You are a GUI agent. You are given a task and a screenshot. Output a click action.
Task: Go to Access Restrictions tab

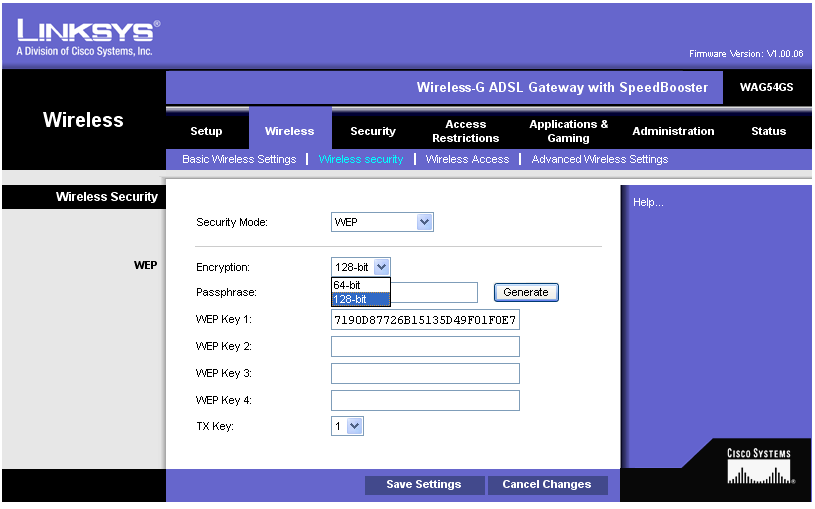coord(465,131)
